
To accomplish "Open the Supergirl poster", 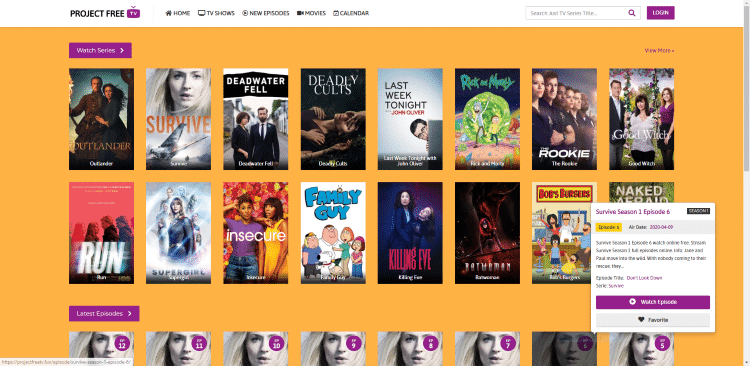I will pyautogui.click(x=178, y=233).
